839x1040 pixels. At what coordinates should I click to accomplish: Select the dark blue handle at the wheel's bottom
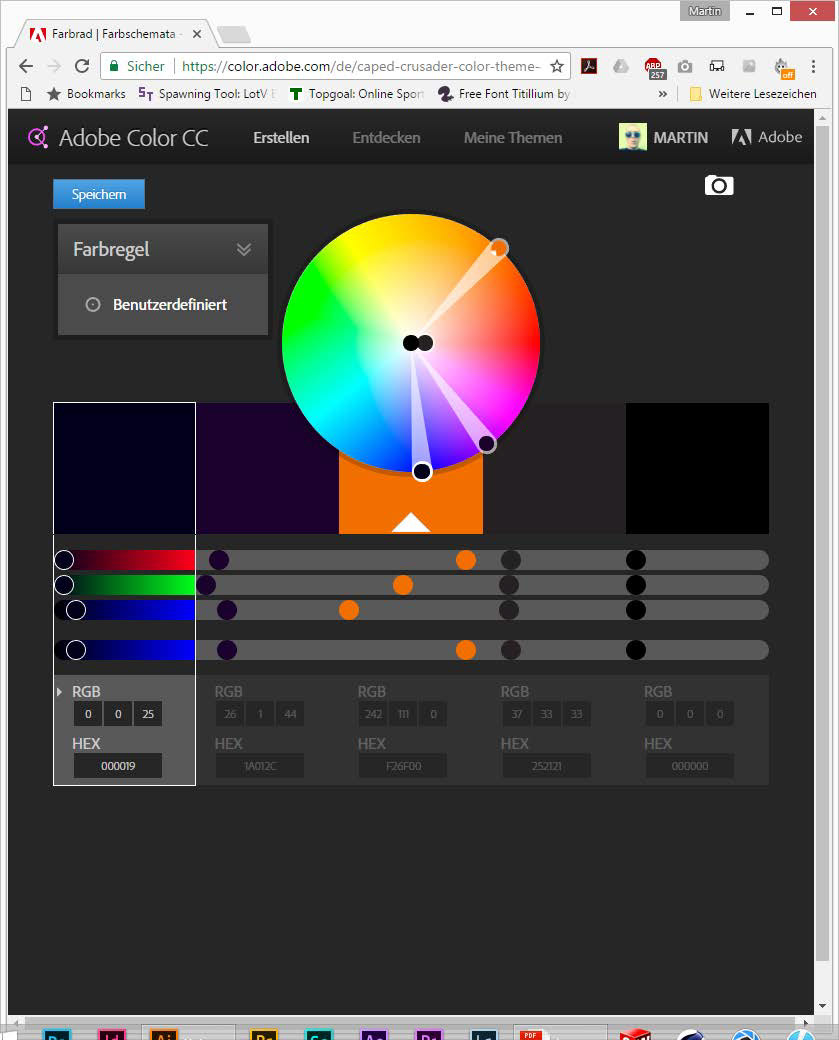[x=422, y=472]
